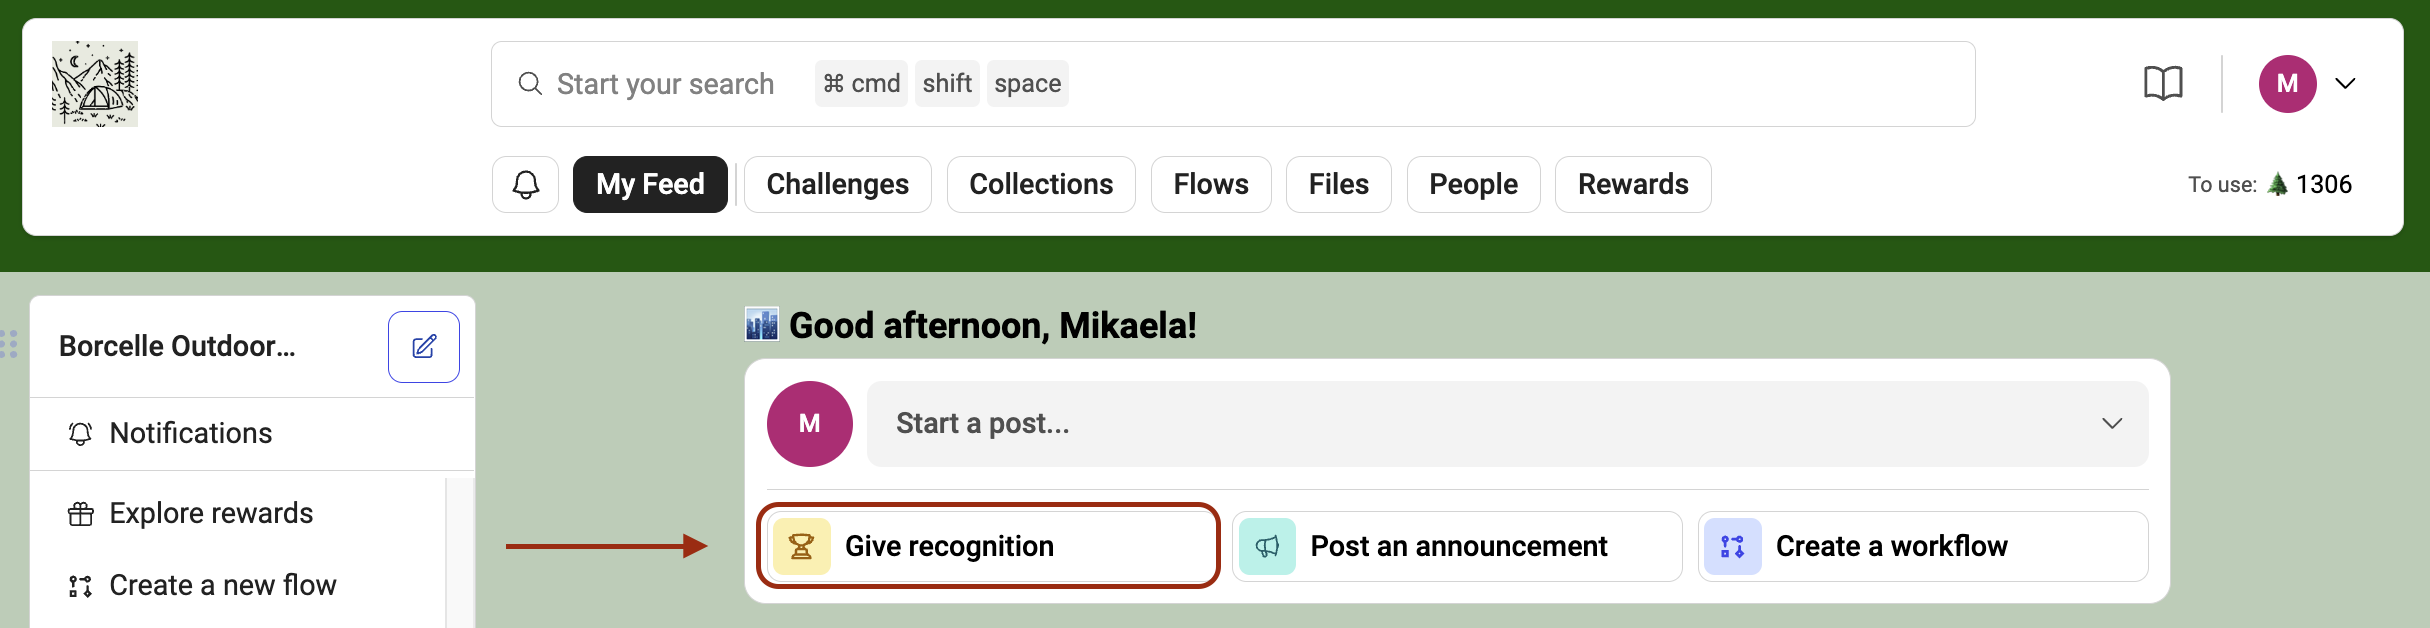The height and width of the screenshot is (628, 2430).
Task: Open the M profile avatar menu
Action: 2287,84
